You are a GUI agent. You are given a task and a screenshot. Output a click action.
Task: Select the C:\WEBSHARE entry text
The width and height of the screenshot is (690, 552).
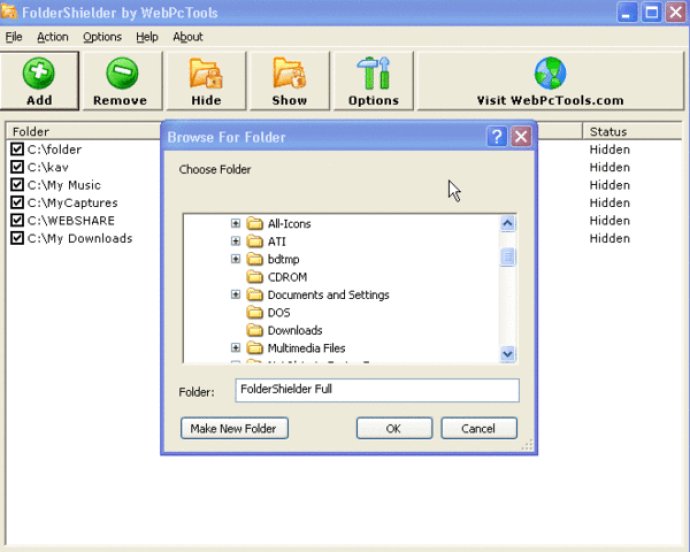point(71,221)
